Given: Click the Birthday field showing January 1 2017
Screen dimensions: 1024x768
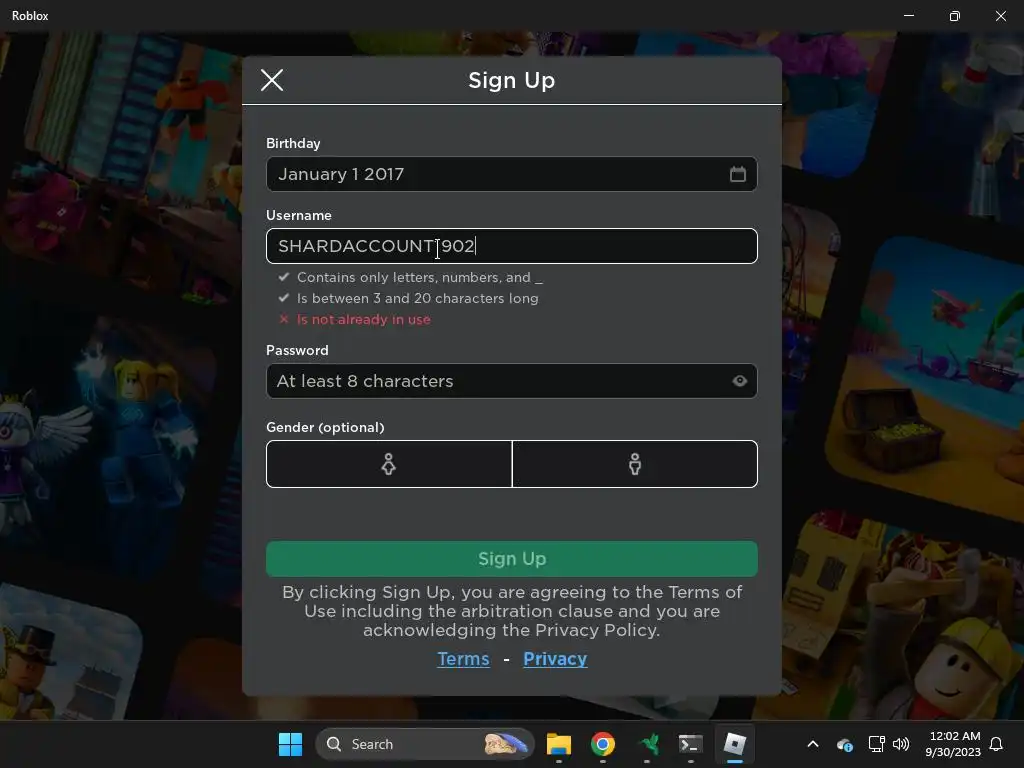Looking at the screenshot, I should [511, 174].
